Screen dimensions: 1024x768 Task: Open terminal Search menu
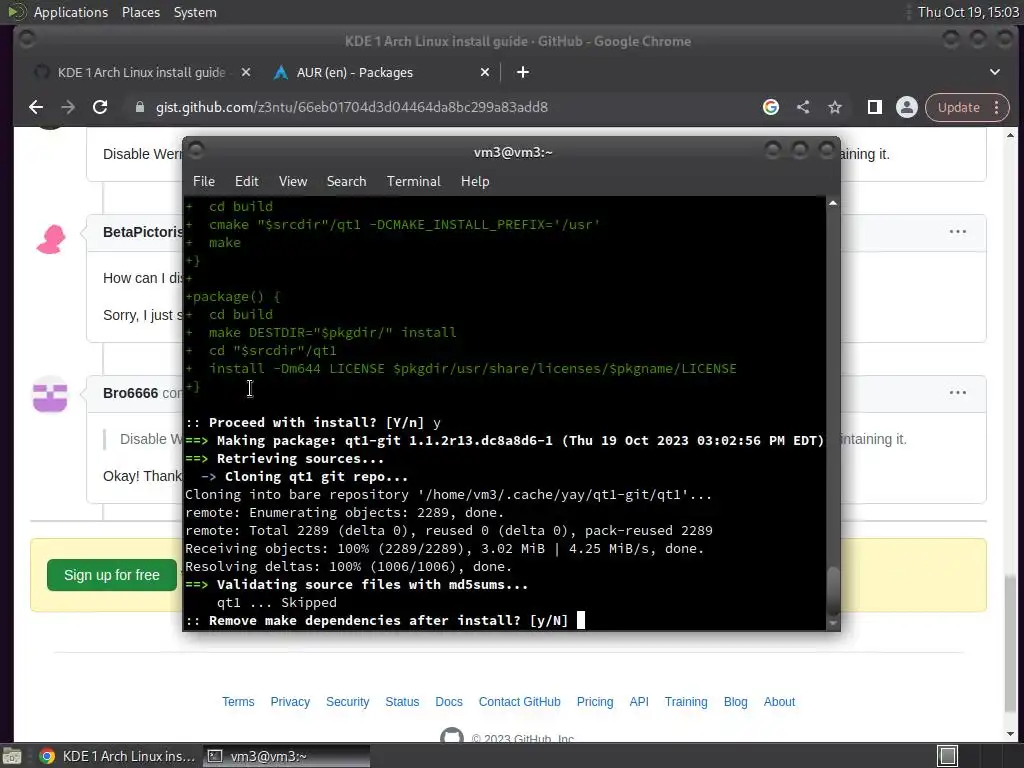pos(346,182)
